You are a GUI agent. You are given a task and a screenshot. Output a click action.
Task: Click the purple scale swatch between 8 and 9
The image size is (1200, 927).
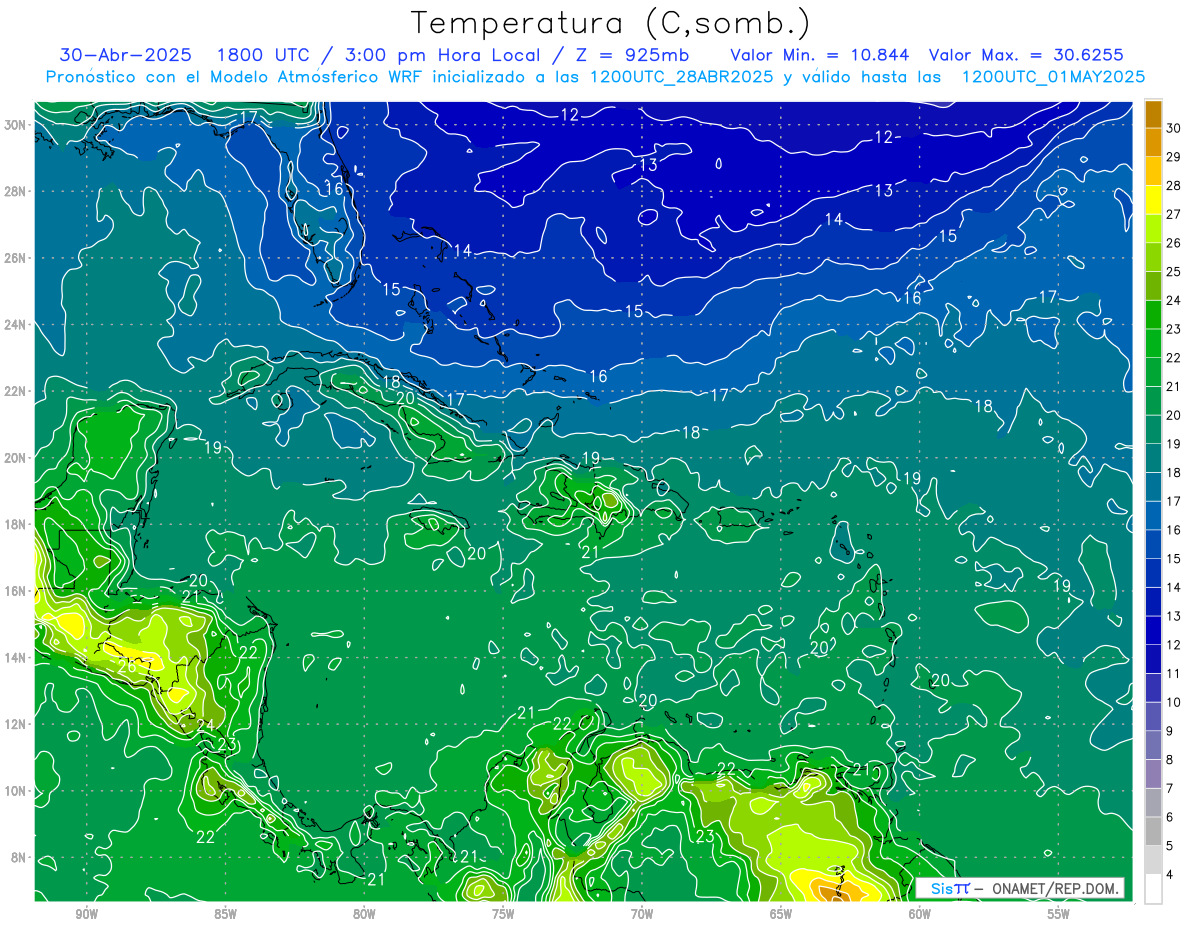(1153, 745)
